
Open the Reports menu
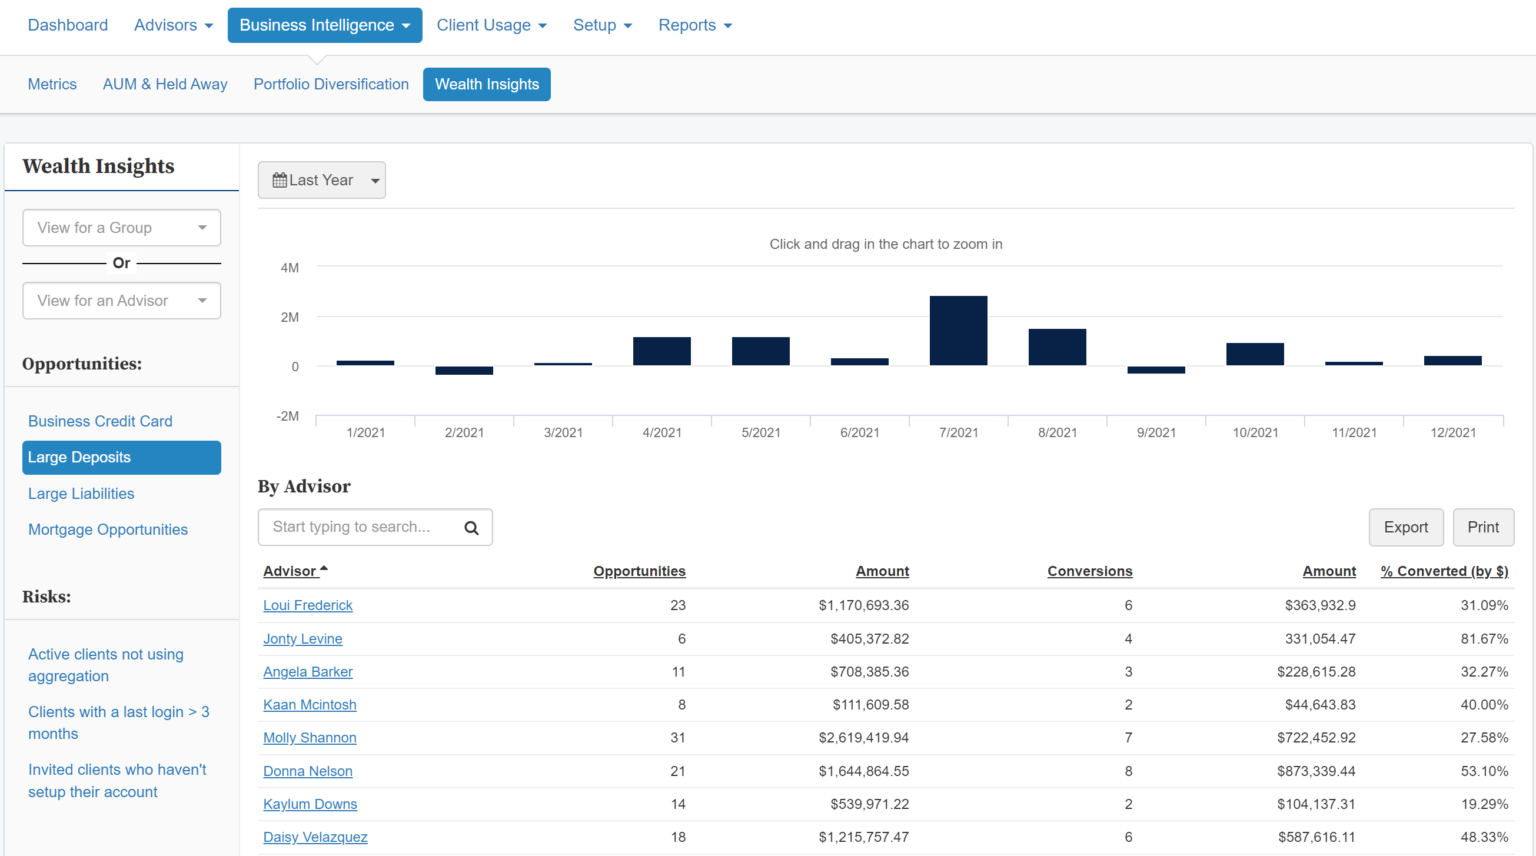[x=694, y=25]
